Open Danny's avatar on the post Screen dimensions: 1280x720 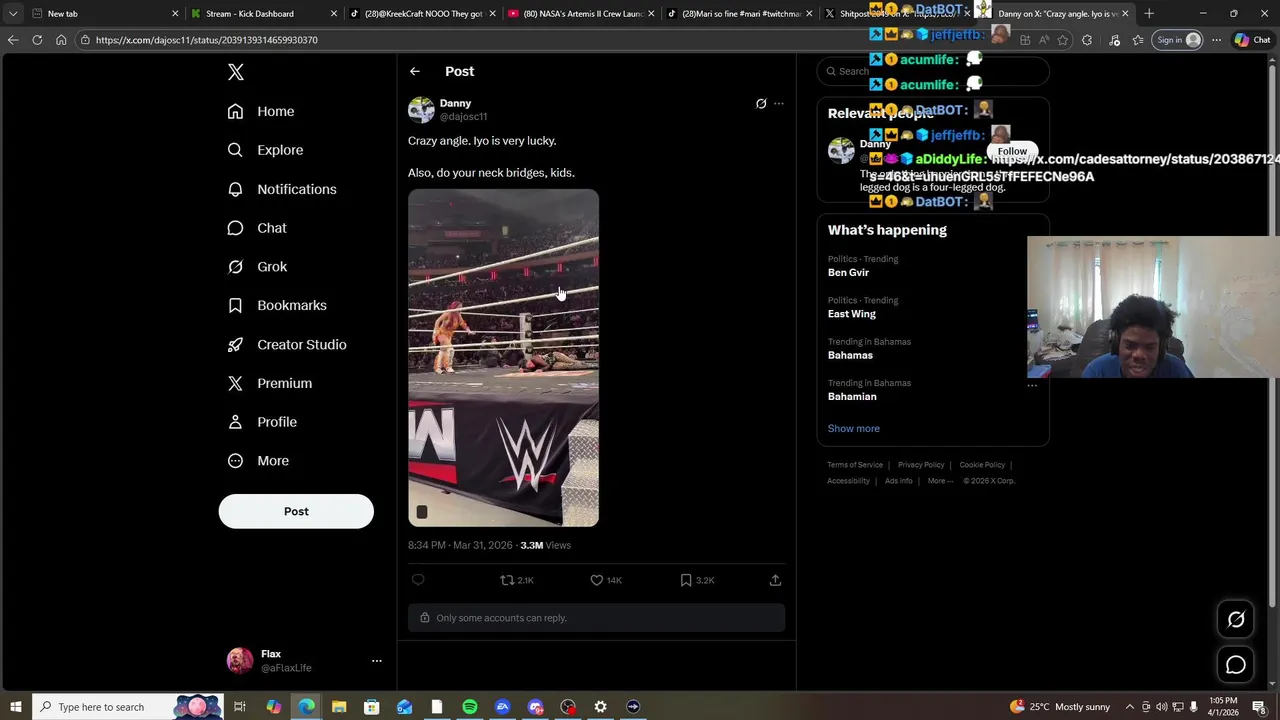421,109
